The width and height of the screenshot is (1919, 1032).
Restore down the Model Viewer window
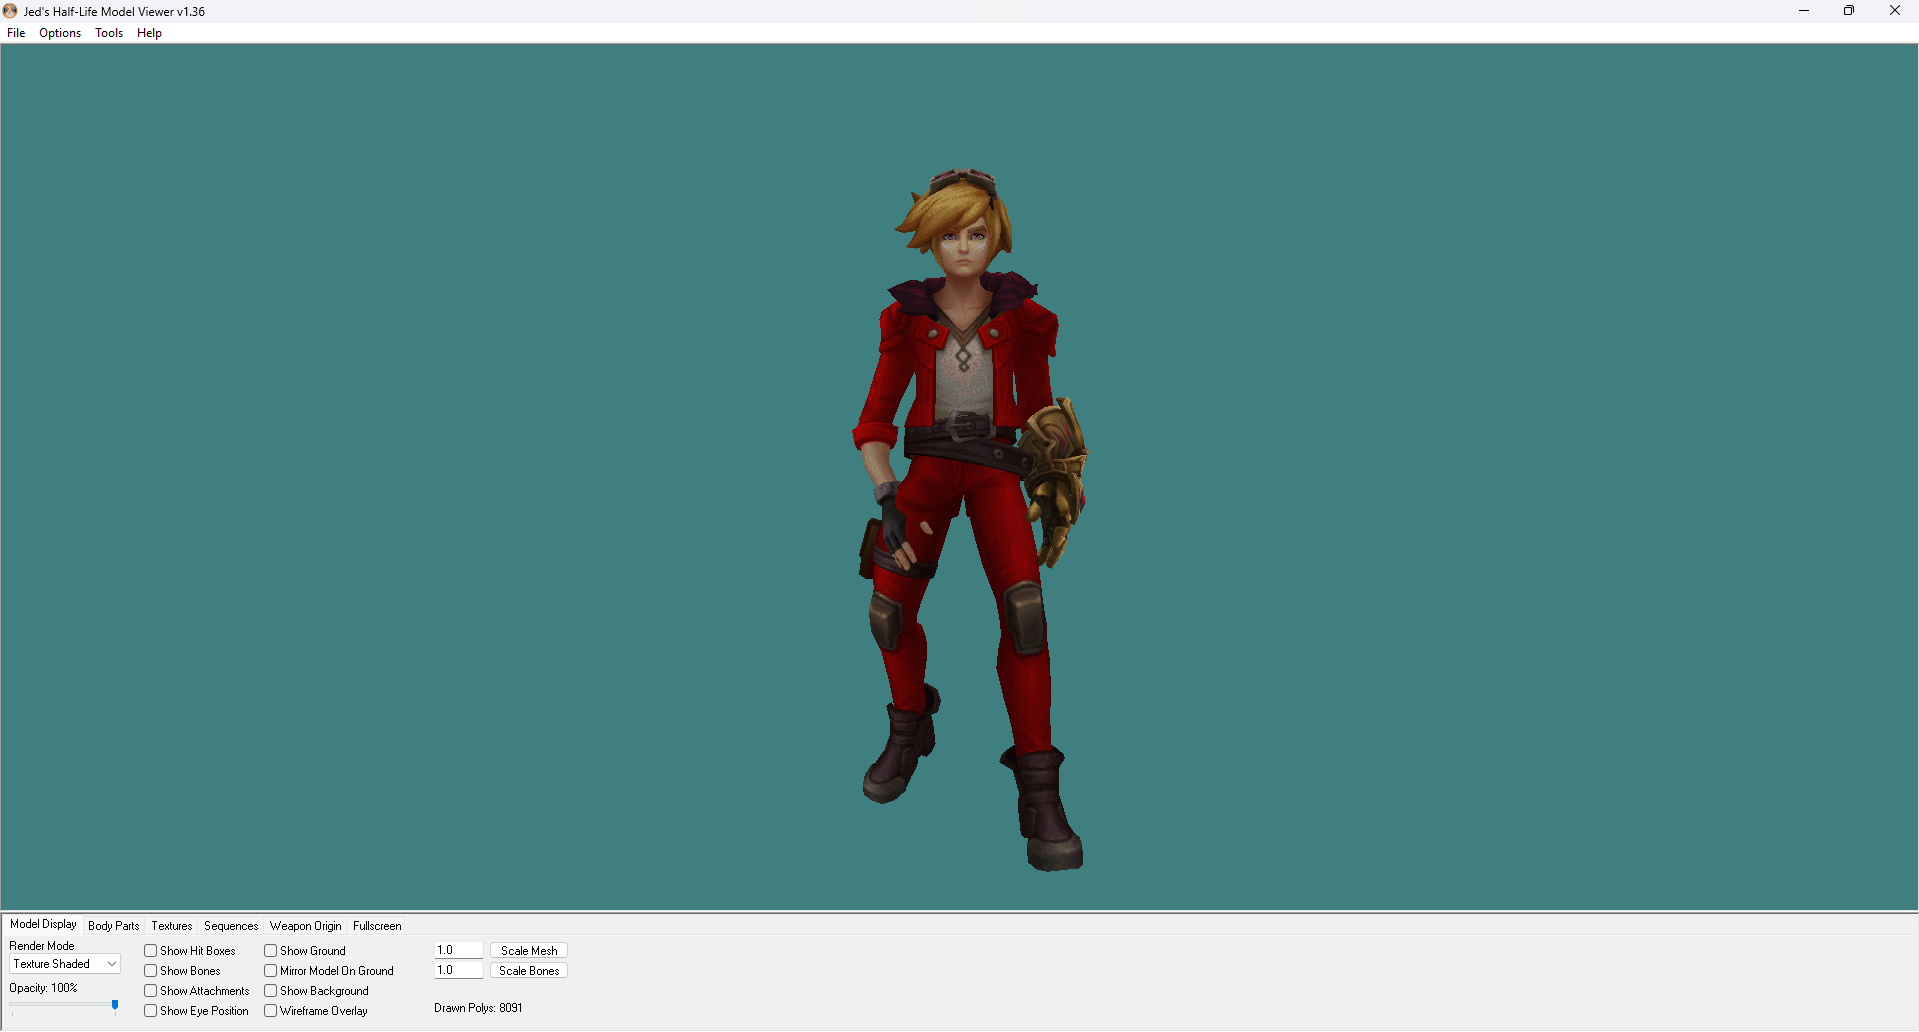click(1849, 11)
